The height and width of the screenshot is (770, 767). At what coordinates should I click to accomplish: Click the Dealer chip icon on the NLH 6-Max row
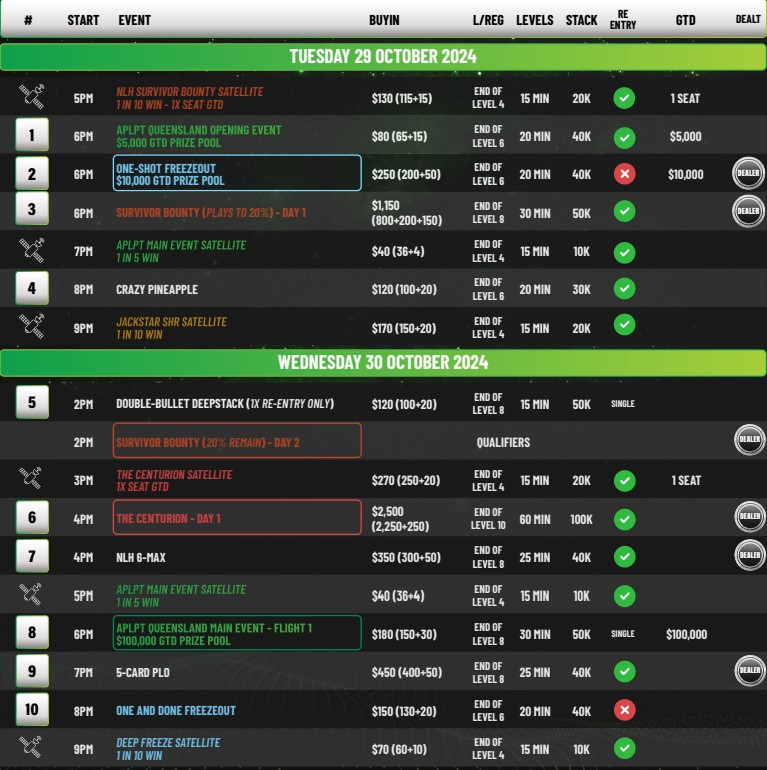coord(749,555)
